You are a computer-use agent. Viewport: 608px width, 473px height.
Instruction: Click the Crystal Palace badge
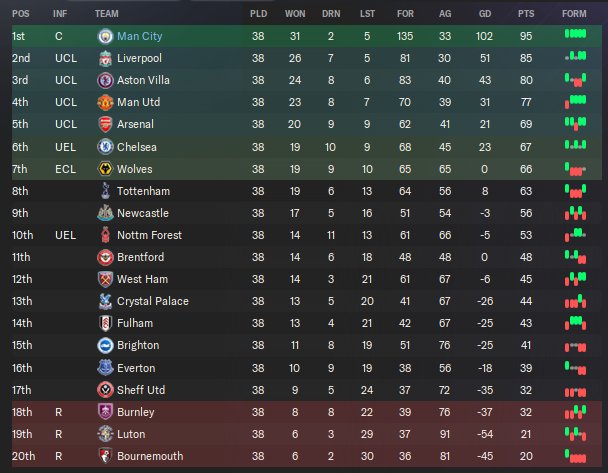coord(105,301)
